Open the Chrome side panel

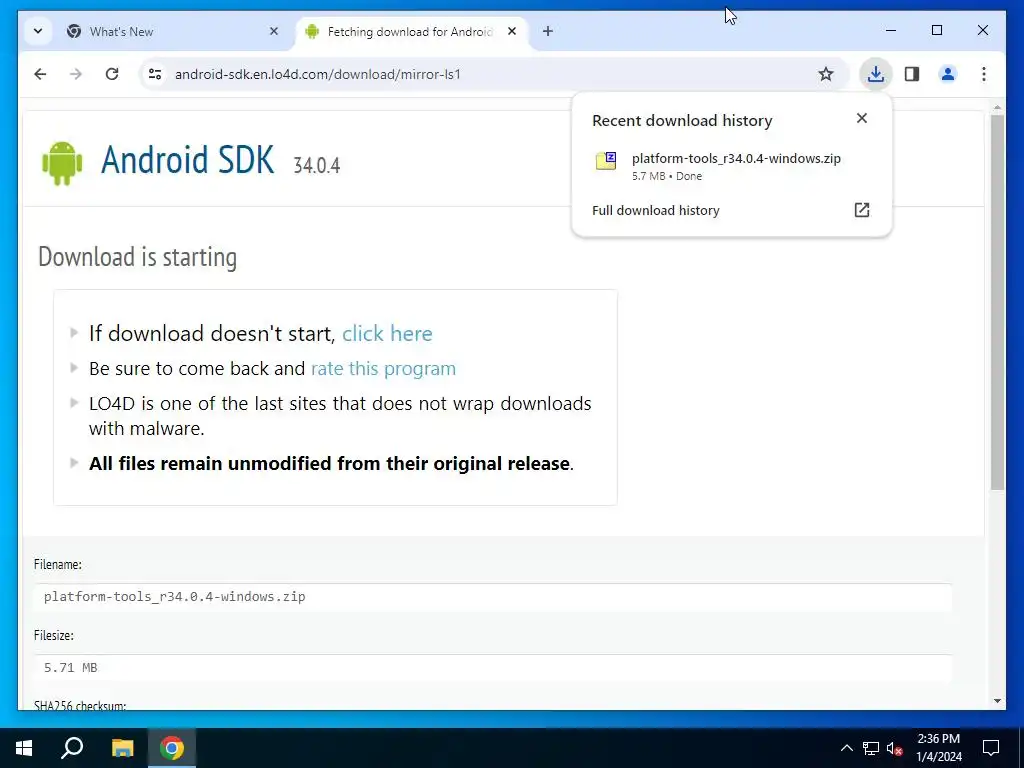pyautogui.click(x=912, y=74)
